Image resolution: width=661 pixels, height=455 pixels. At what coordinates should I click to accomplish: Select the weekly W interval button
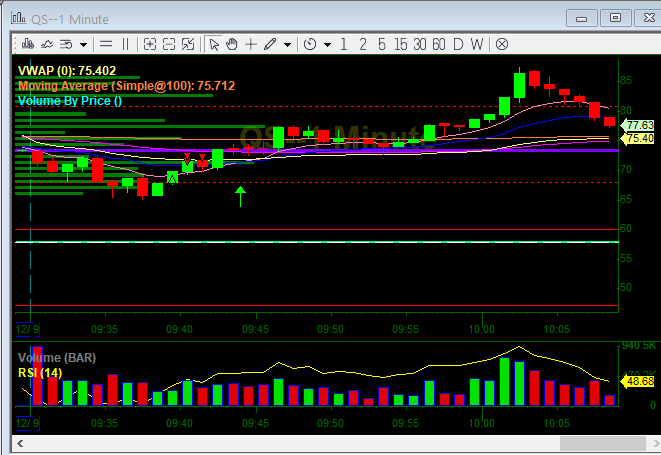click(x=477, y=44)
